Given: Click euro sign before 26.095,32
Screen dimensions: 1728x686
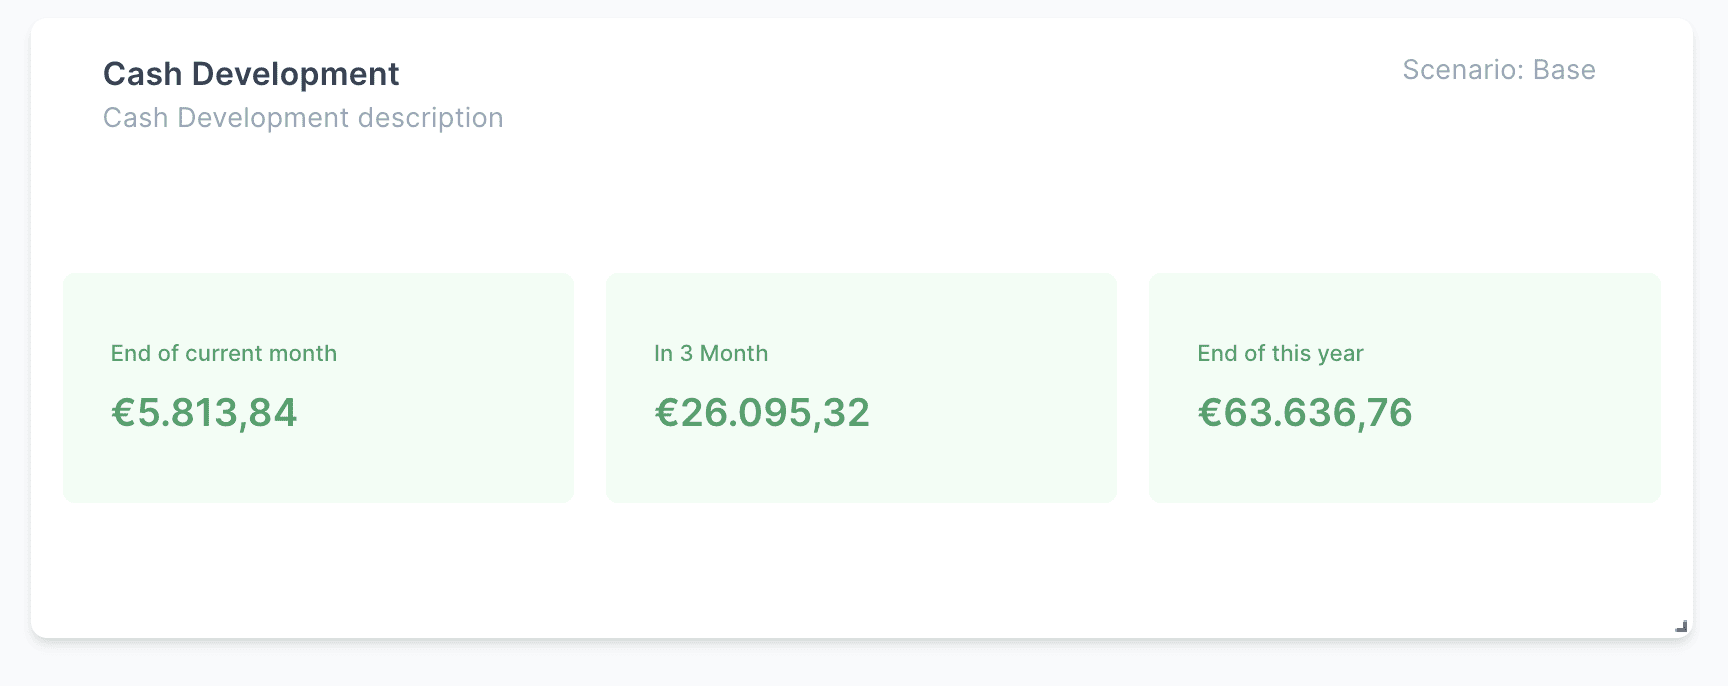Looking at the screenshot, I should [x=666, y=413].
